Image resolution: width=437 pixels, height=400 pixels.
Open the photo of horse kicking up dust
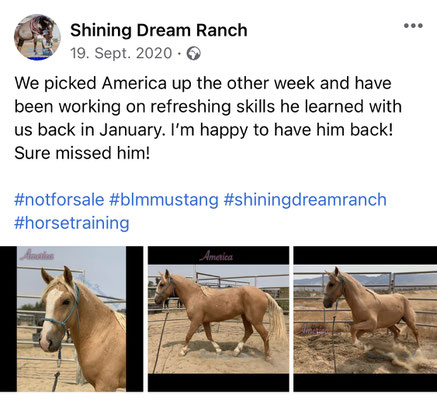coord(365,319)
